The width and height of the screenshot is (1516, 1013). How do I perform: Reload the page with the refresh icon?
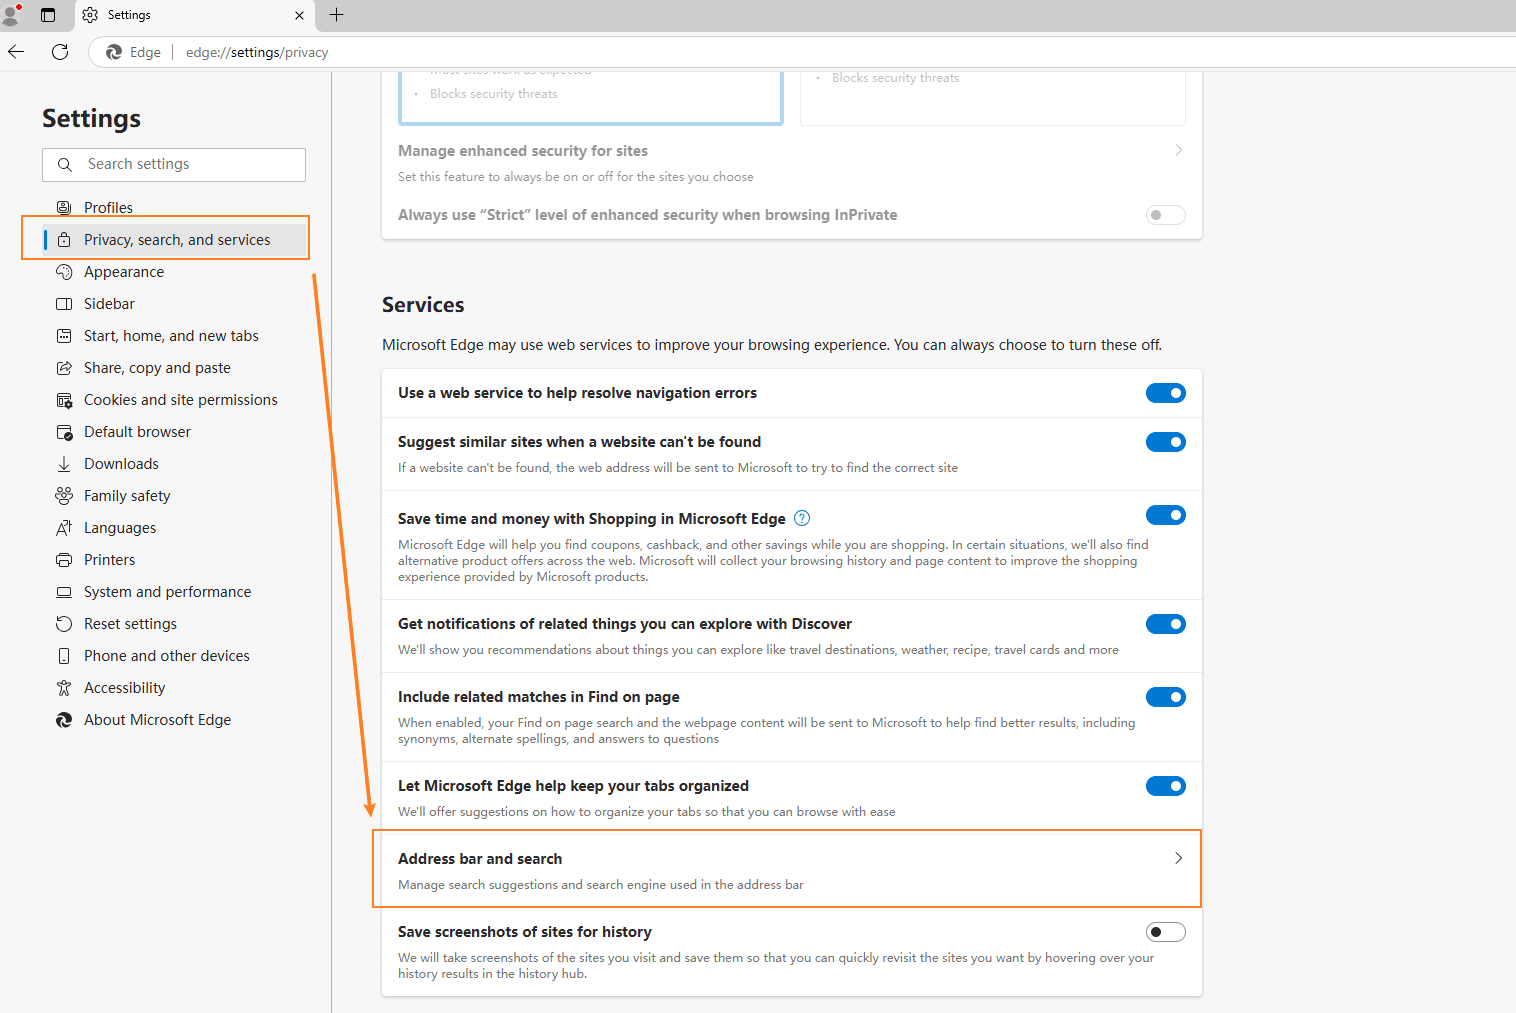(60, 52)
